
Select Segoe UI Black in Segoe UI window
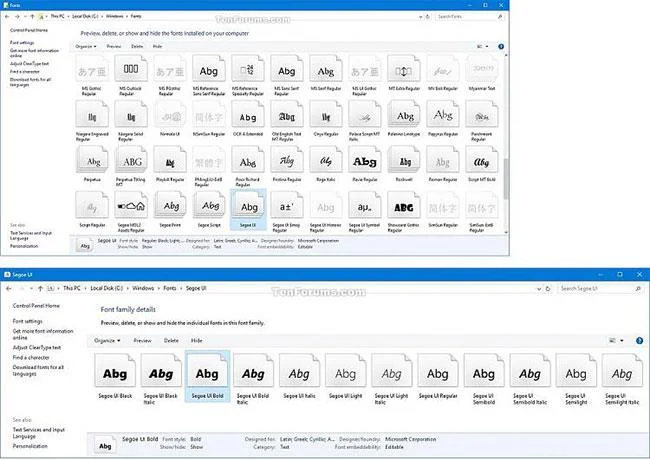click(x=115, y=371)
